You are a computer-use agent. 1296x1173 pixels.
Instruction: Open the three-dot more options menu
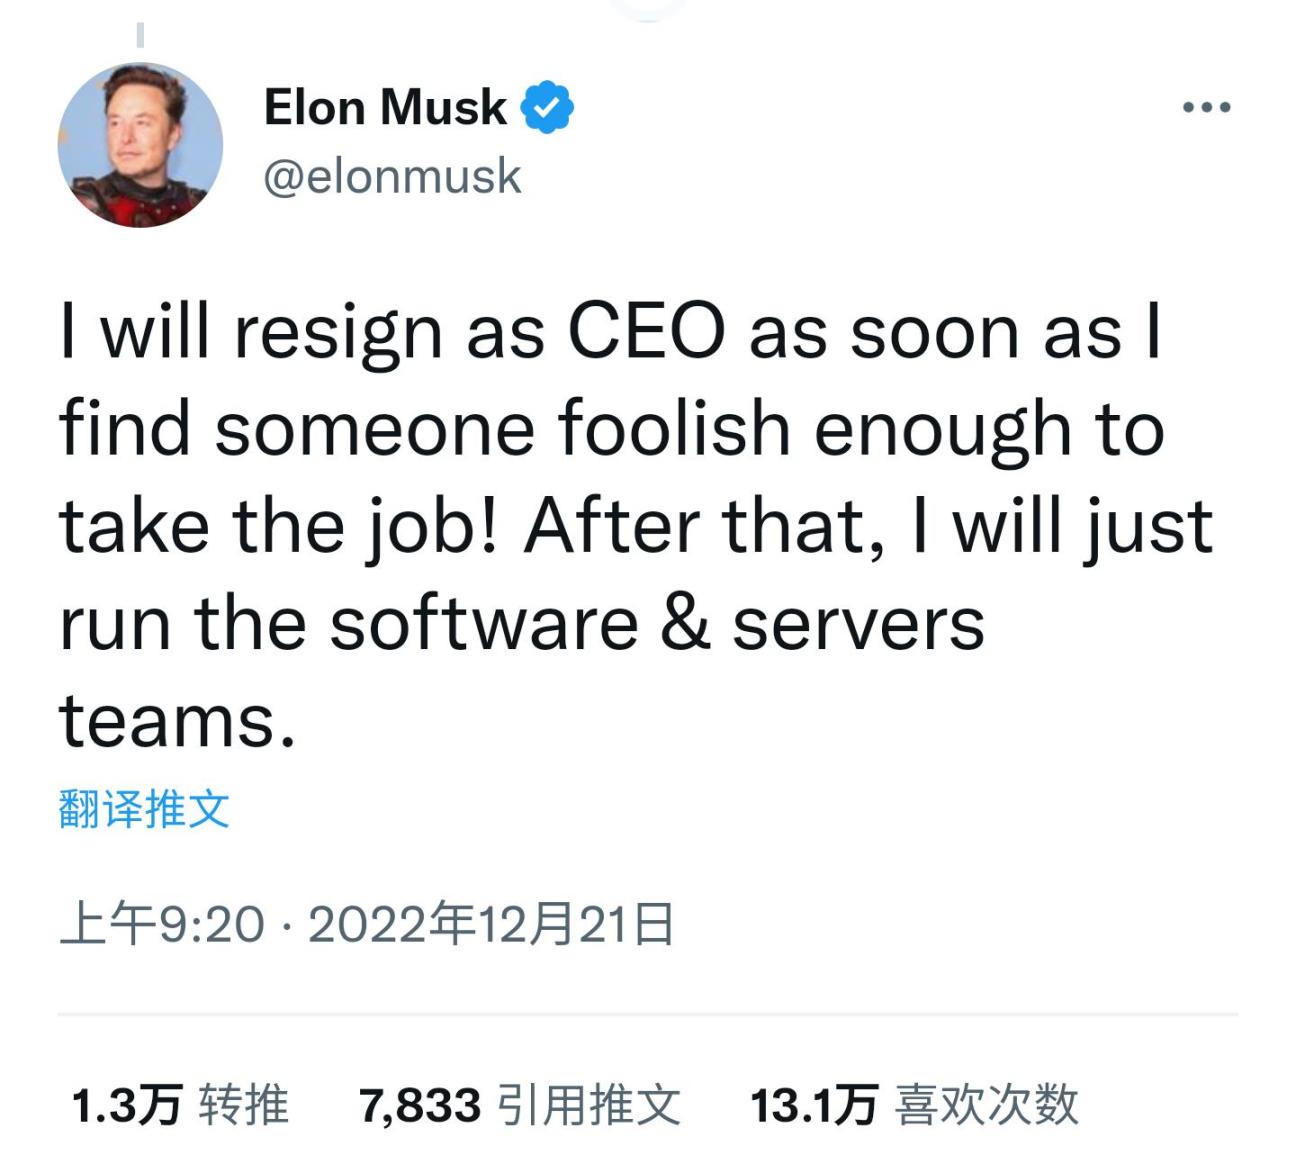coord(1206,108)
